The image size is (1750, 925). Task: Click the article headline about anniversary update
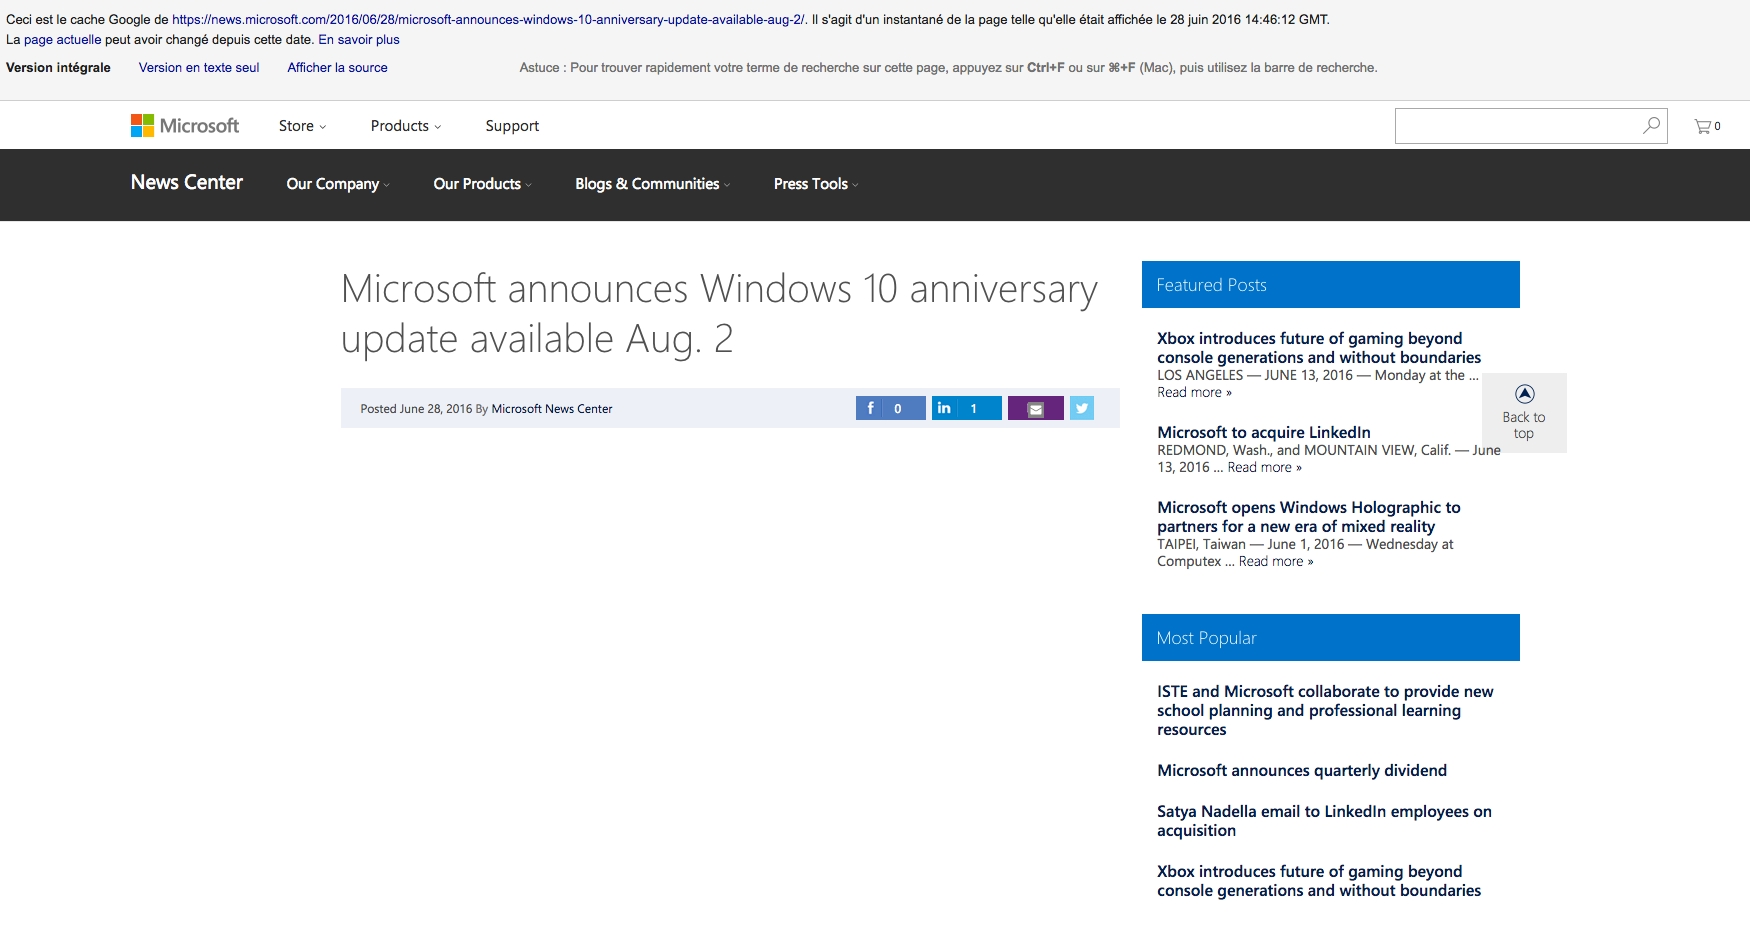click(719, 314)
